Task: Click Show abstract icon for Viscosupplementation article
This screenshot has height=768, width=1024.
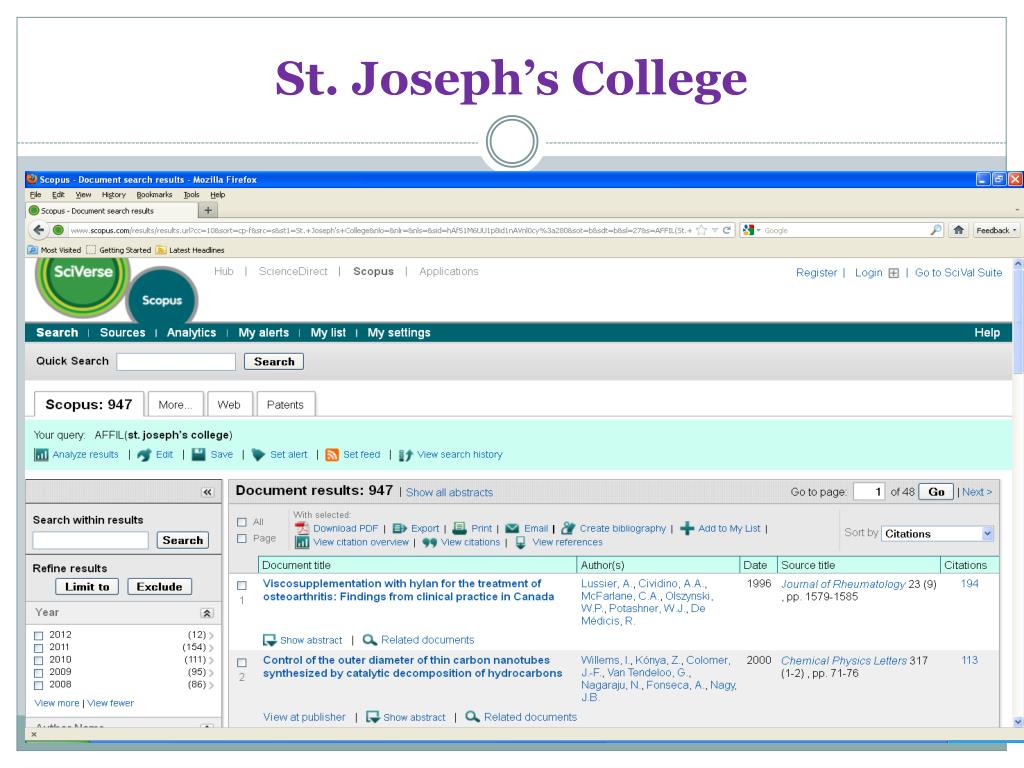Action: point(269,640)
